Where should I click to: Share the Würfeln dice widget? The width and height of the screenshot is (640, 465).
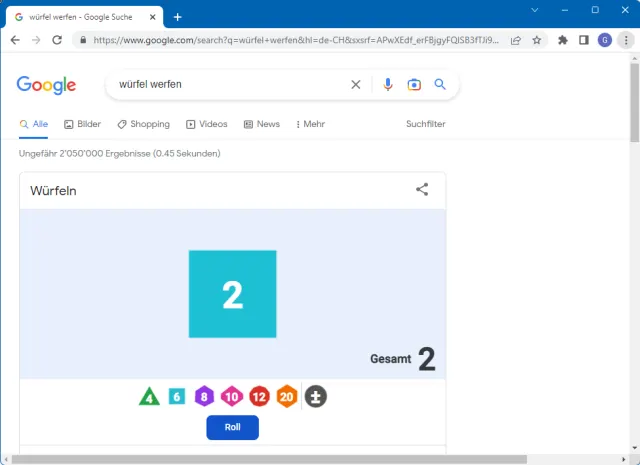(422, 189)
